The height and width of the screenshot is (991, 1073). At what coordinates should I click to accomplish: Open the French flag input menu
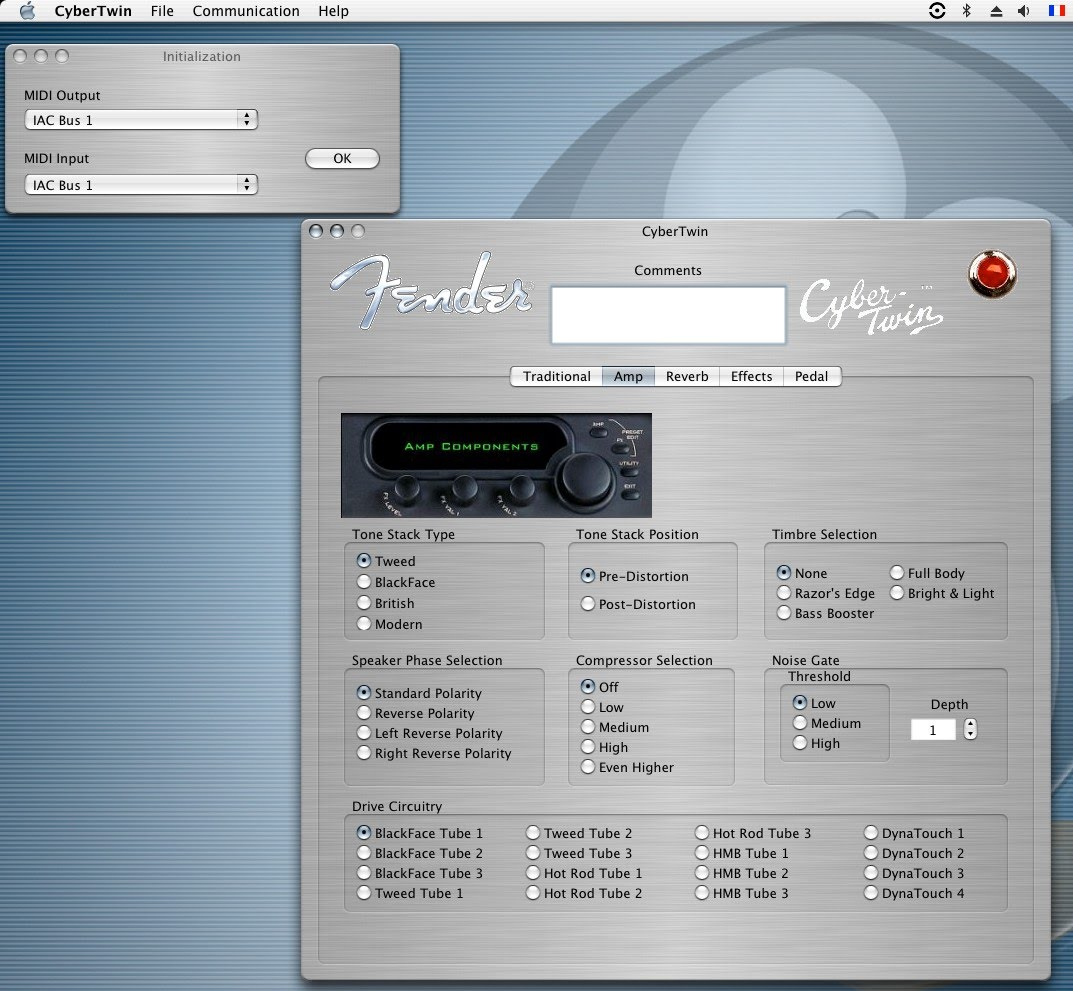(x=1056, y=11)
